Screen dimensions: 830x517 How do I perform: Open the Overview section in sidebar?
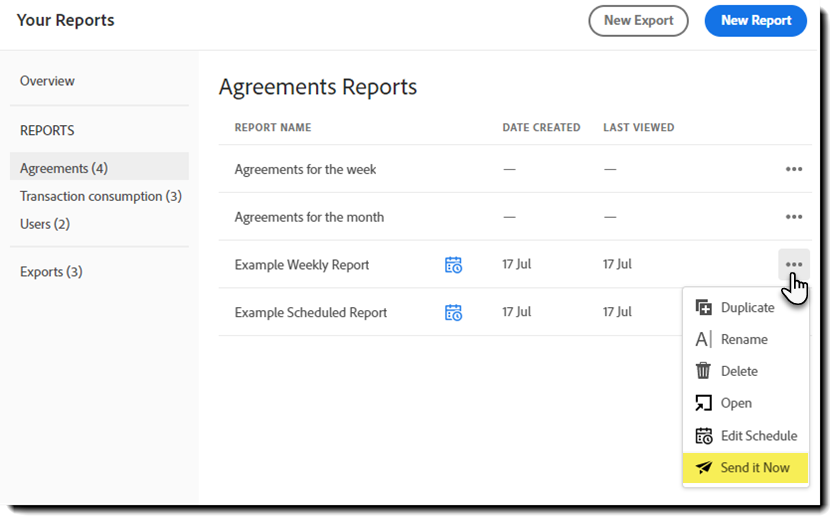tap(47, 81)
